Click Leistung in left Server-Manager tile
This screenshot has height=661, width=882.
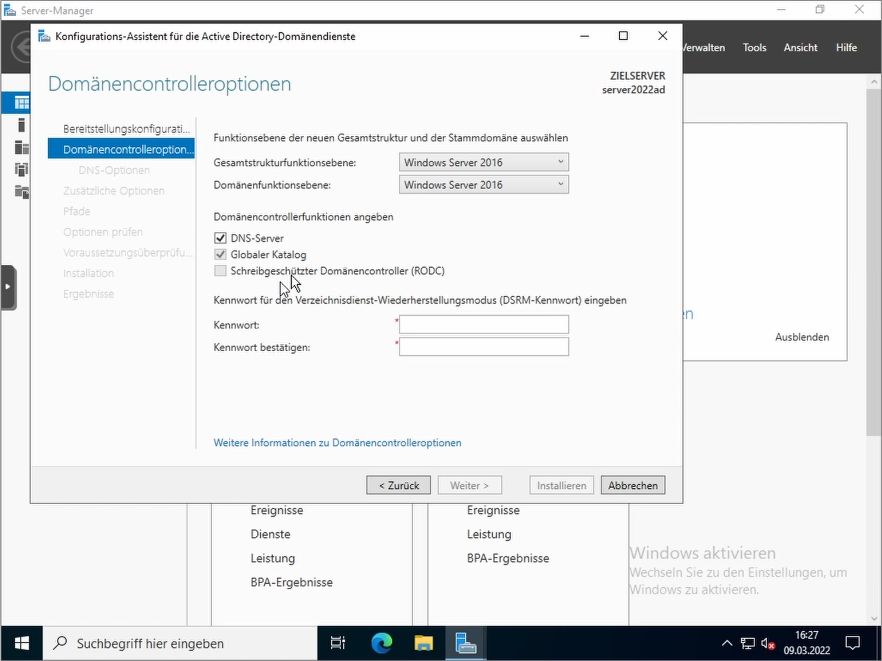pos(273,558)
